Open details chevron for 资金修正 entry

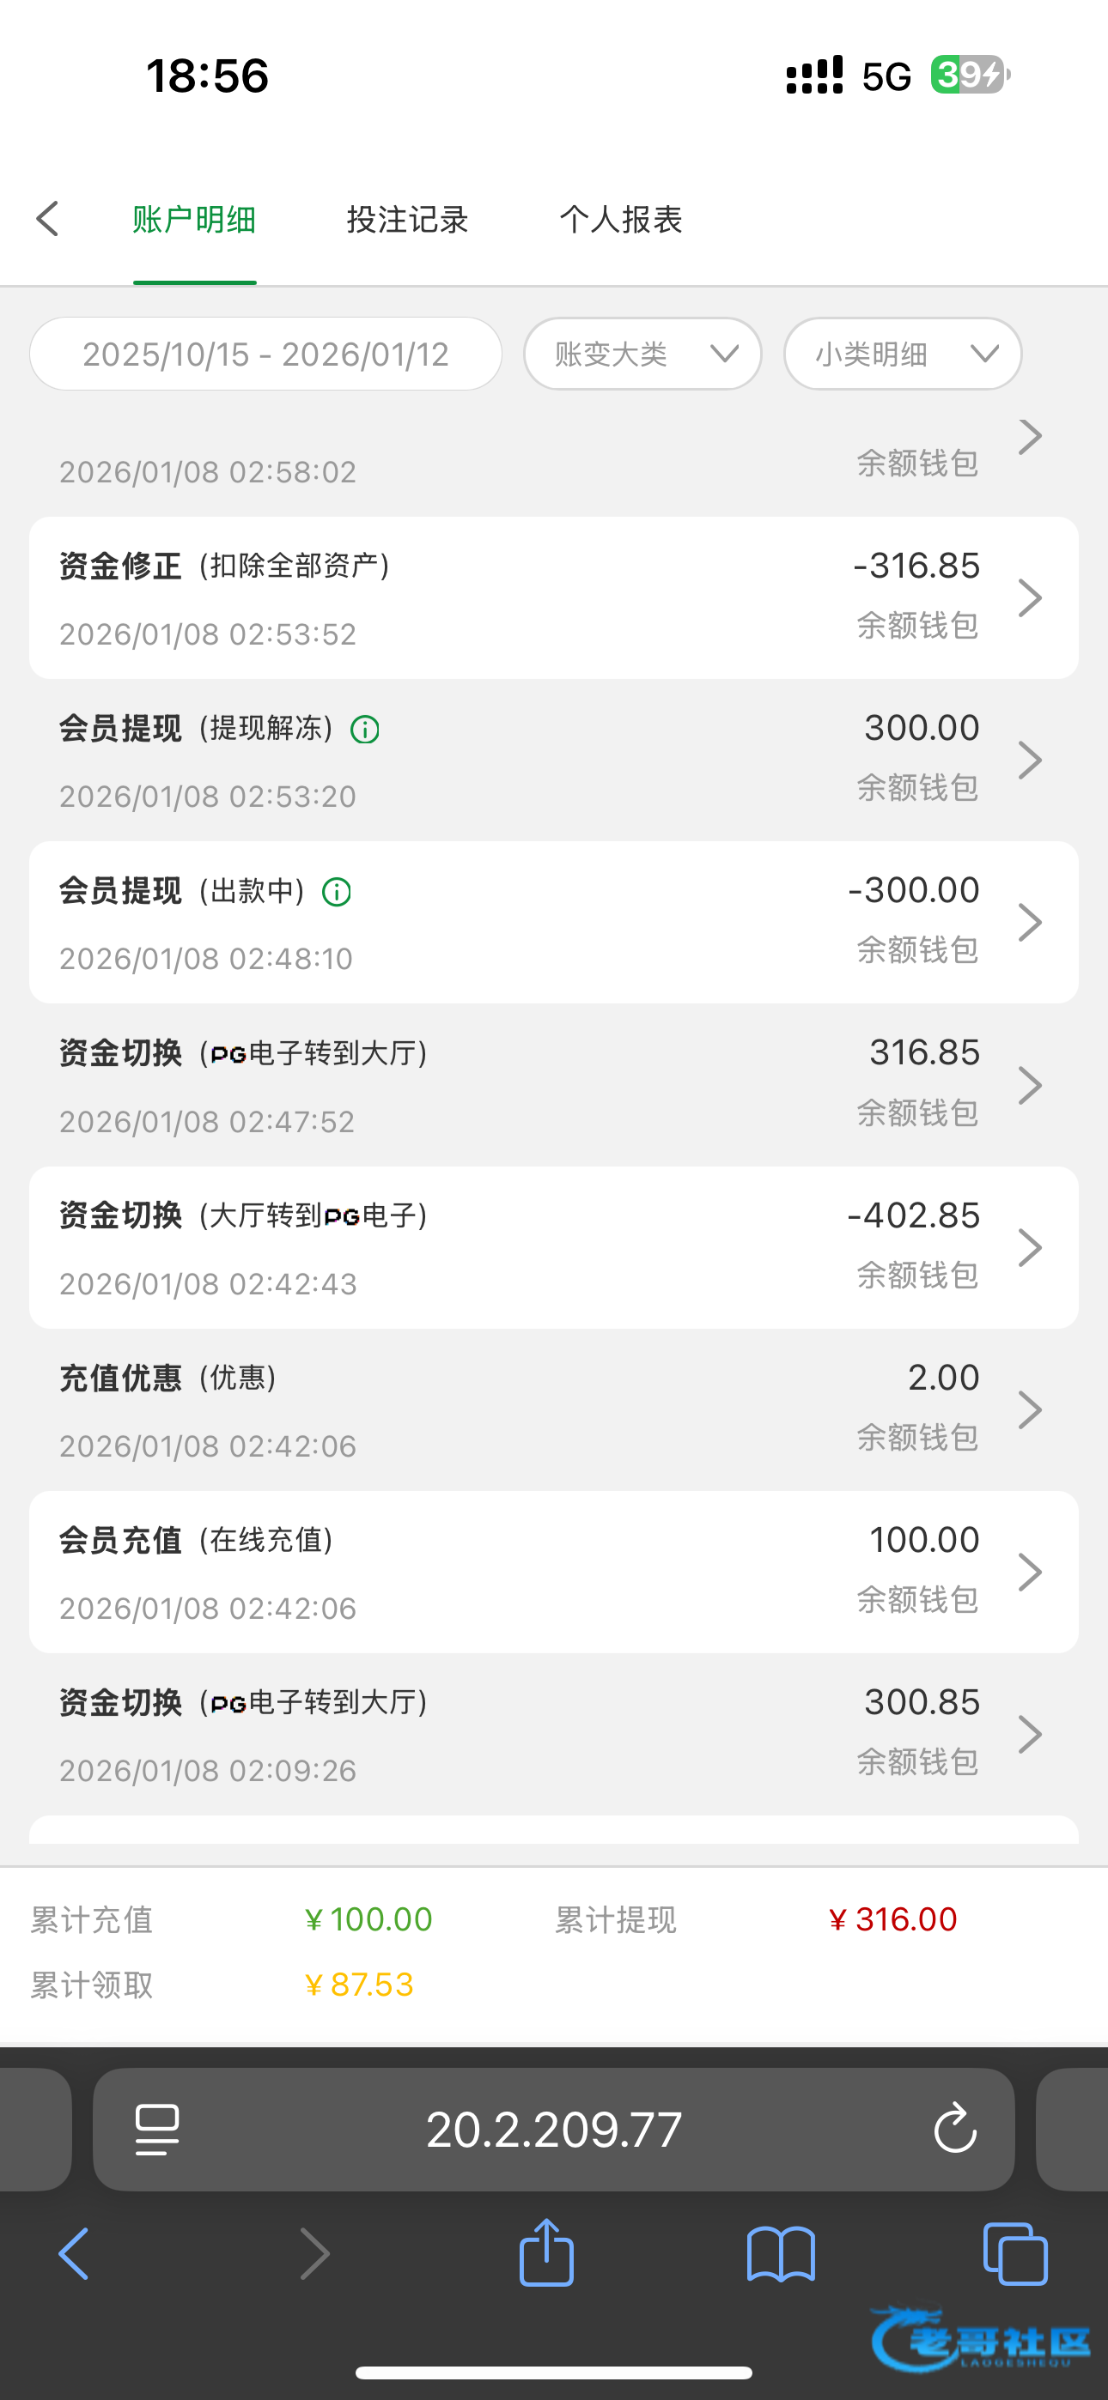tap(1030, 598)
